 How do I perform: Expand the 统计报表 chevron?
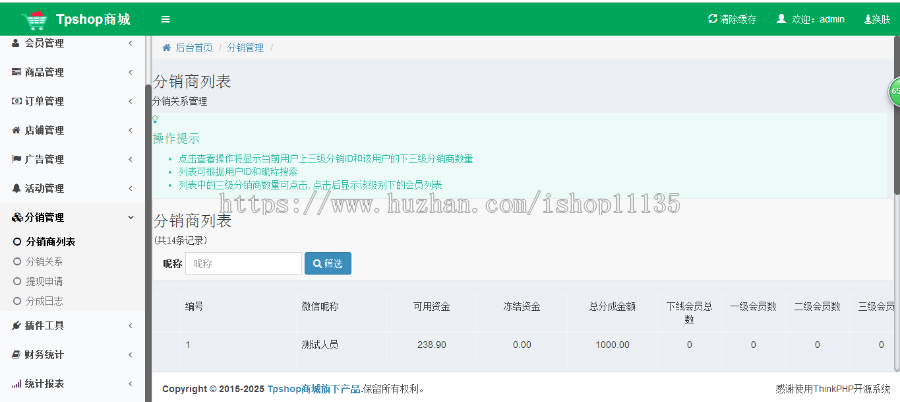pos(130,384)
